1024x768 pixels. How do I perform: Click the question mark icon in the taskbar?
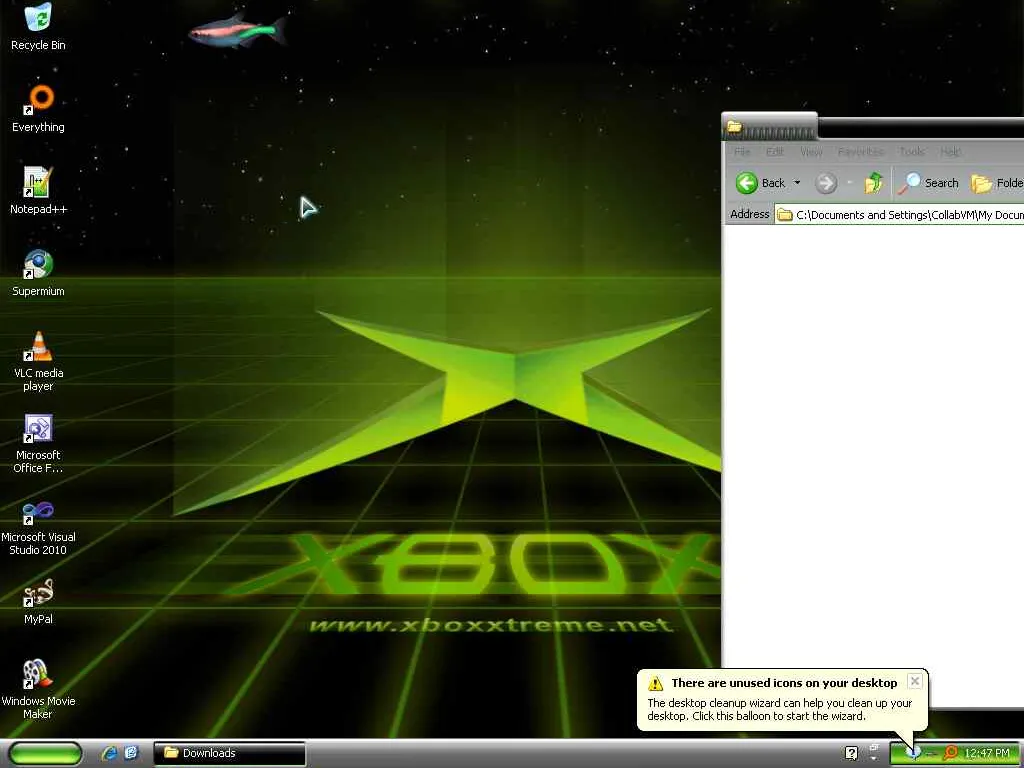(851, 754)
